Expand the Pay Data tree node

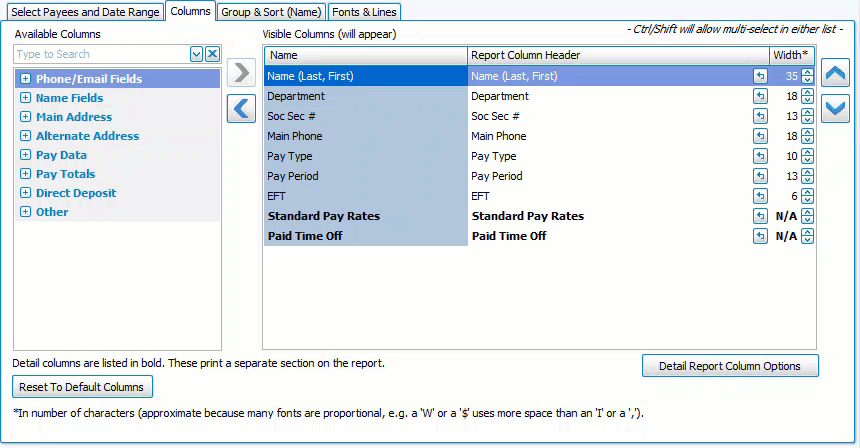pyautogui.click(x=25, y=155)
